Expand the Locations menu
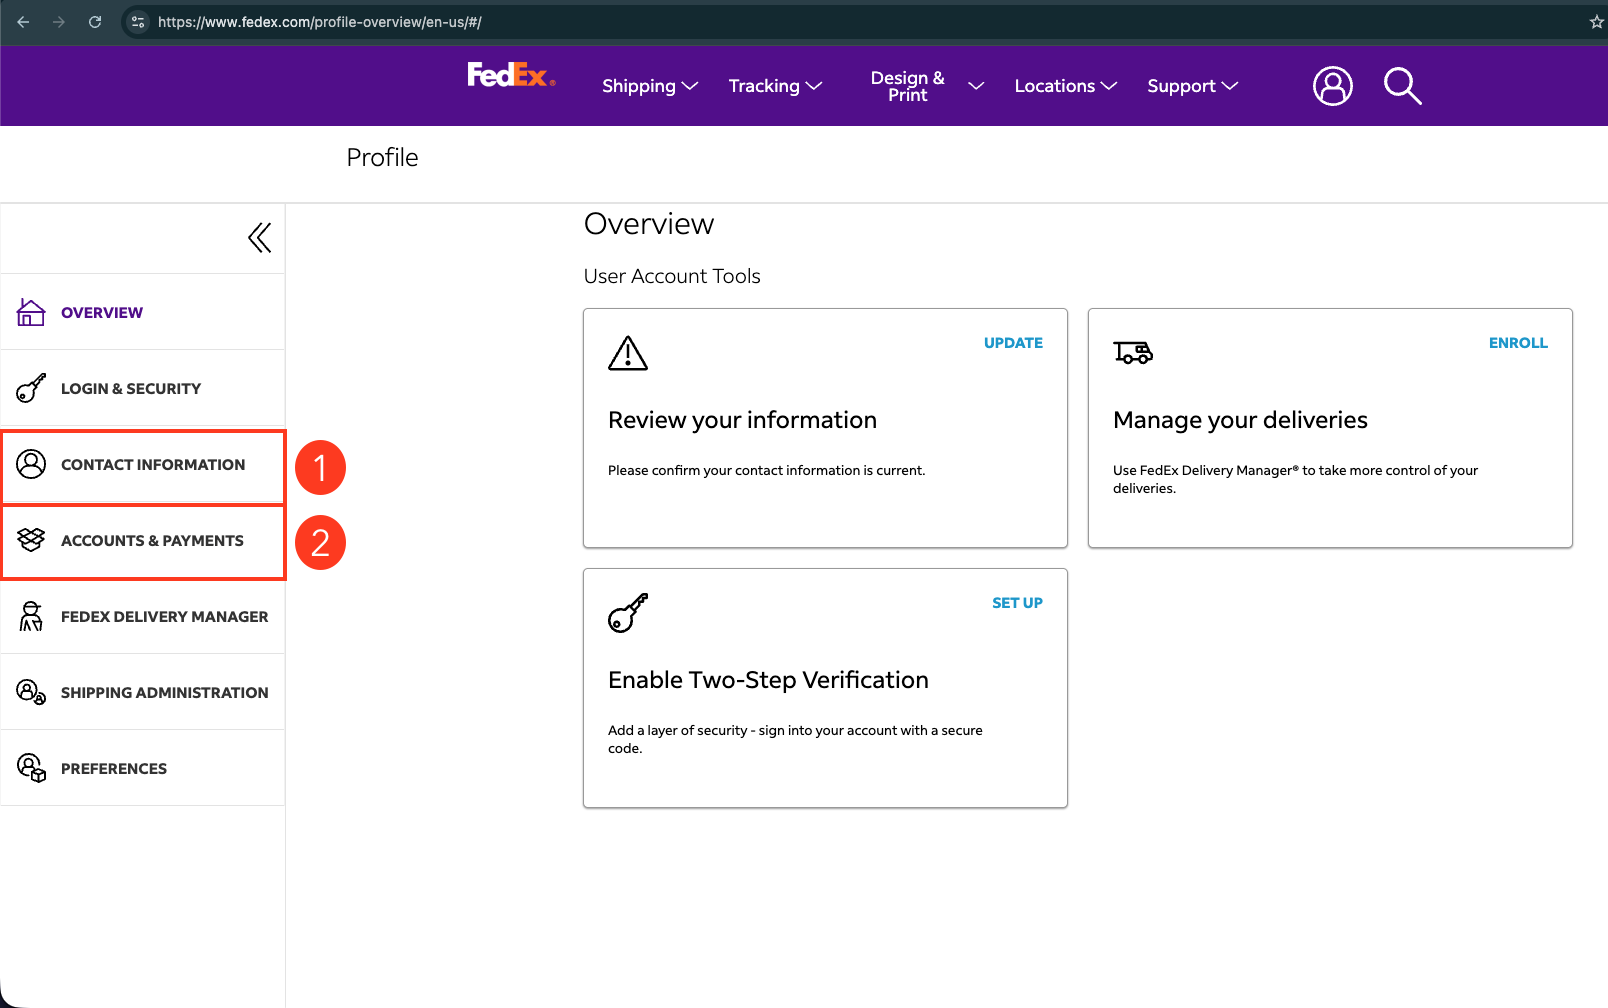The width and height of the screenshot is (1608, 1008). [1065, 86]
